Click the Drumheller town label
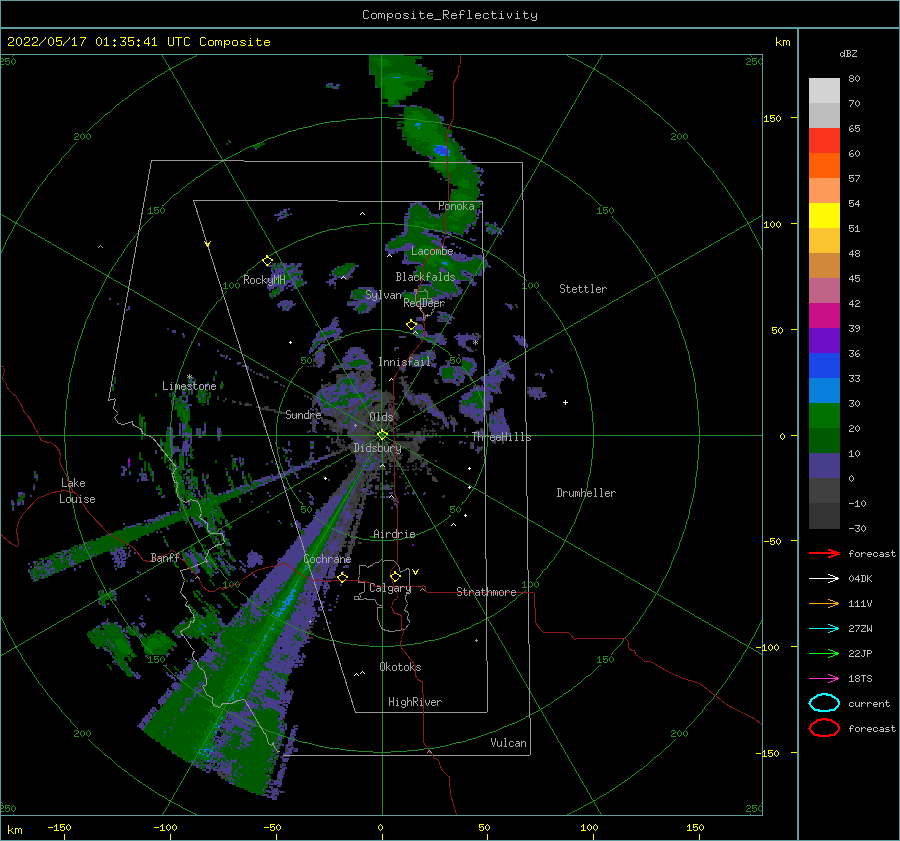Screen dimensions: 900x841 pos(586,493)
